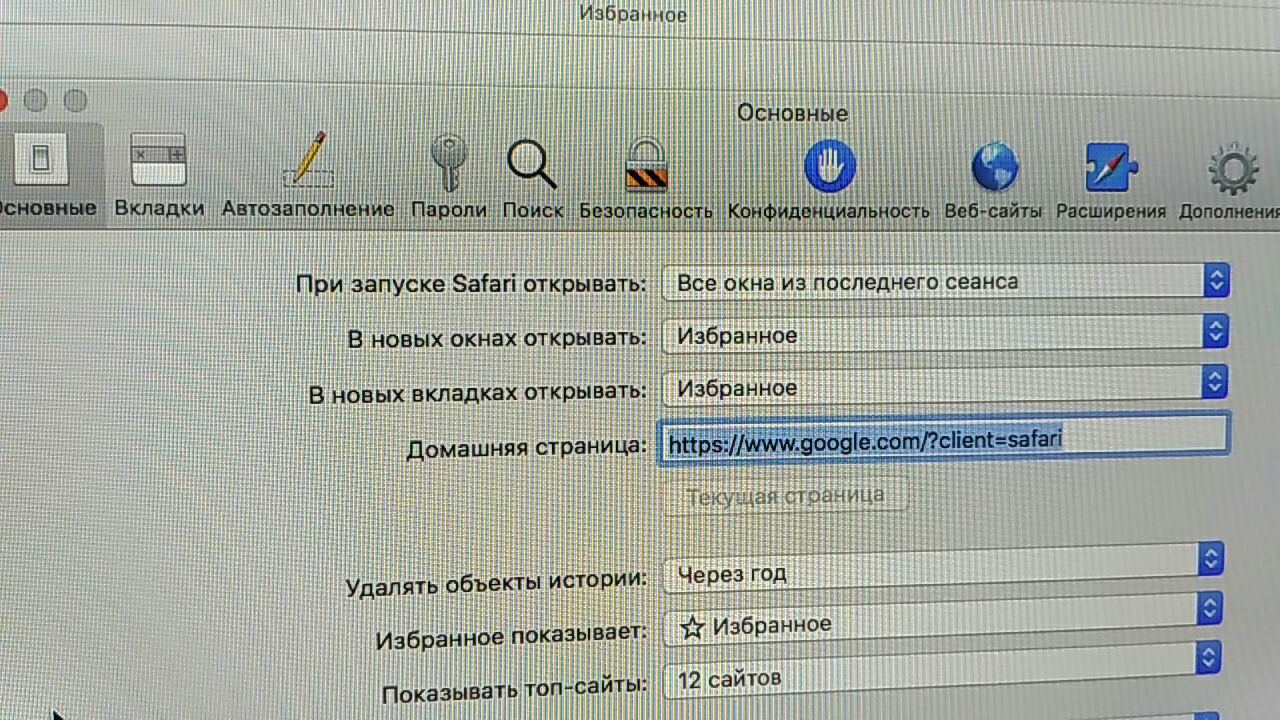Click the 'Удалять объекты истории:' label

coord(496,582)
